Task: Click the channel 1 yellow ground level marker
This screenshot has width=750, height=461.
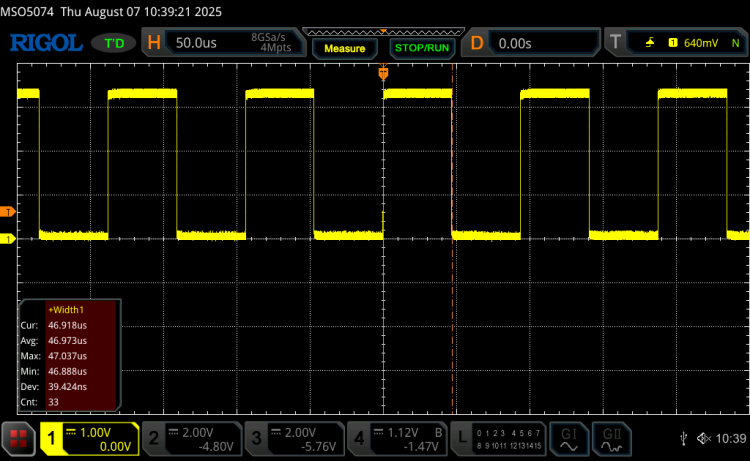Action: click(6, 239)
